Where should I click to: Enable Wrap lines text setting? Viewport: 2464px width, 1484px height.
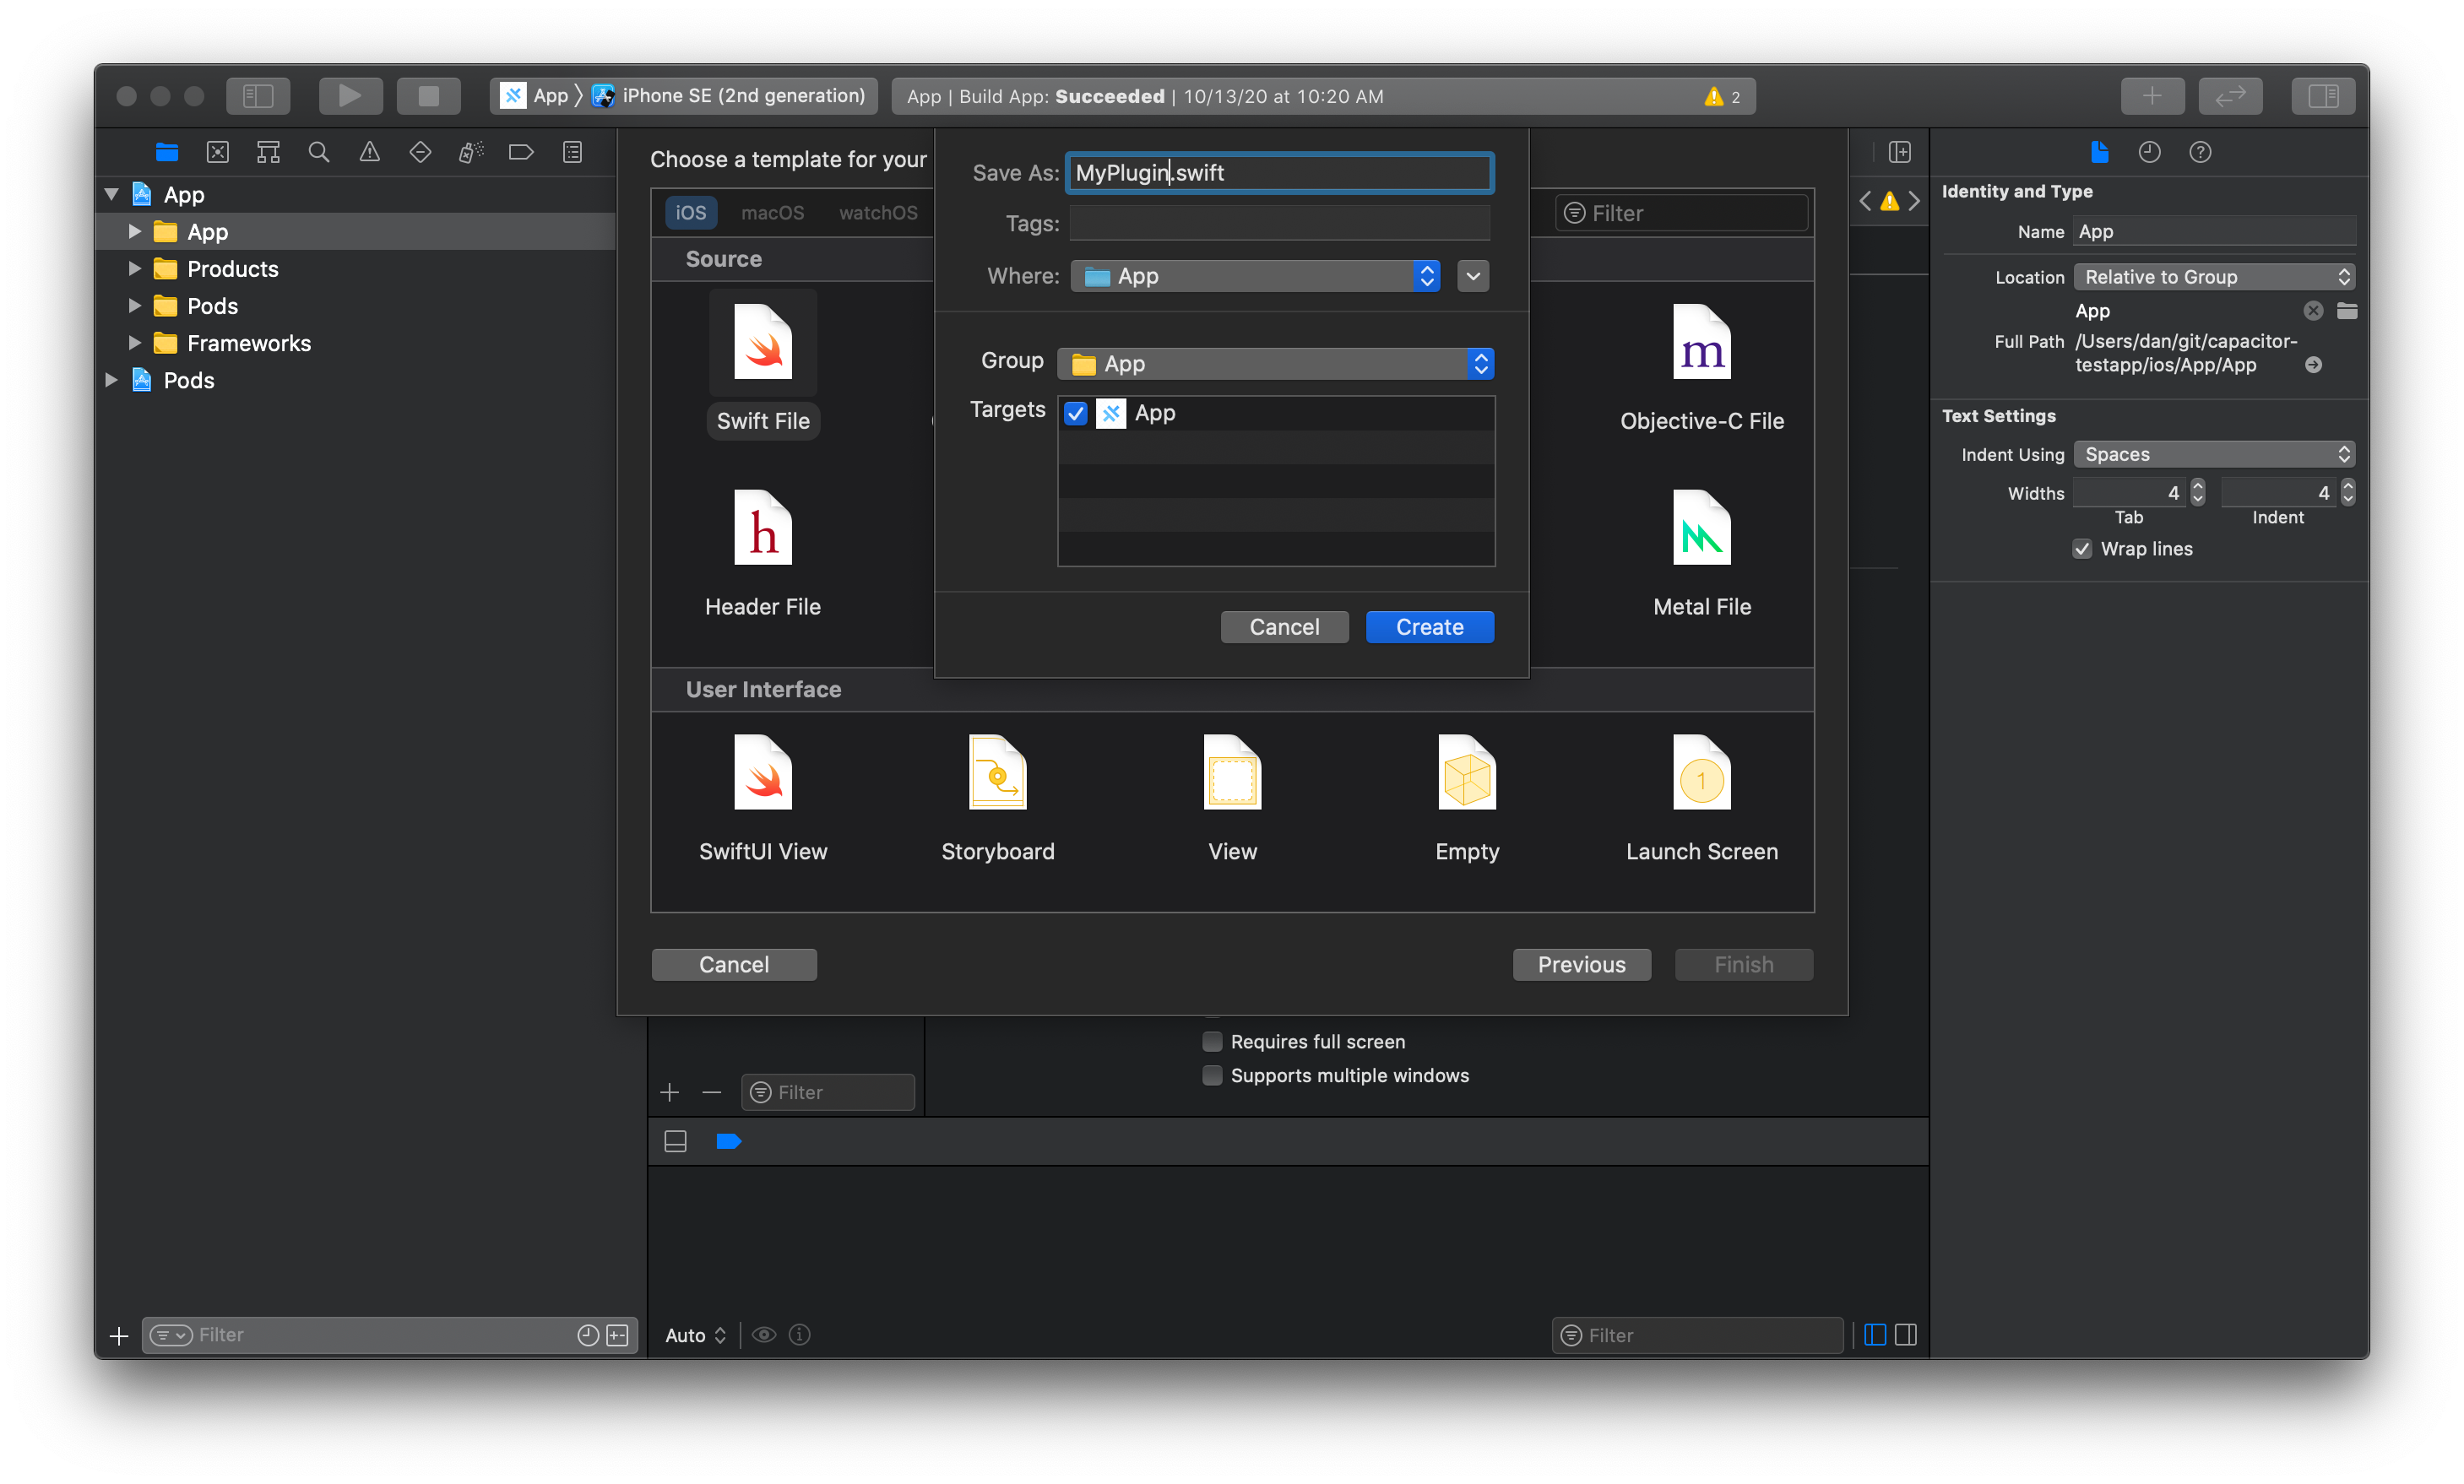pyautogui.click(x=2082, y=548)
